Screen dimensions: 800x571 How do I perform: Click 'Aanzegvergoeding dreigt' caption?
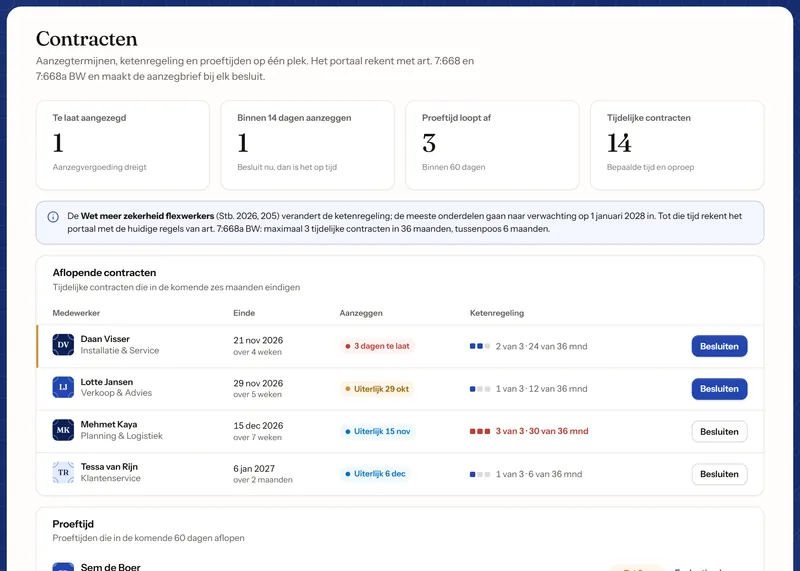99,167
